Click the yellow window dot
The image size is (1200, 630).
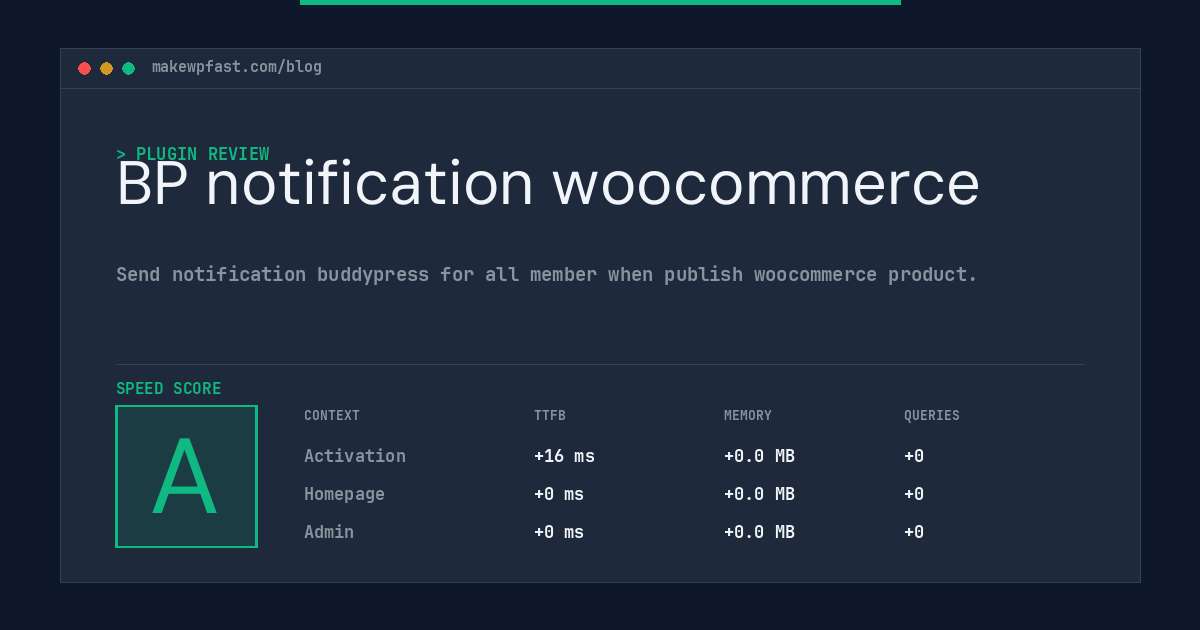tap(106, 68)
